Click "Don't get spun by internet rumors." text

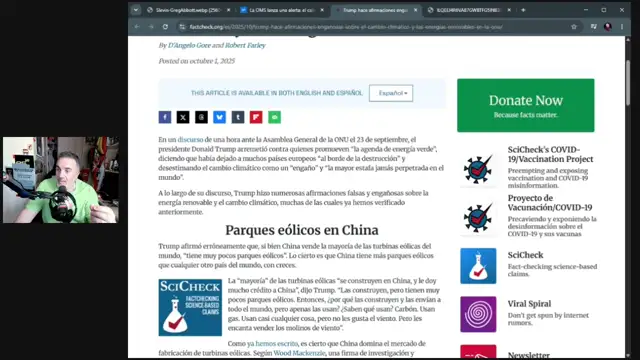click(548, 319)
